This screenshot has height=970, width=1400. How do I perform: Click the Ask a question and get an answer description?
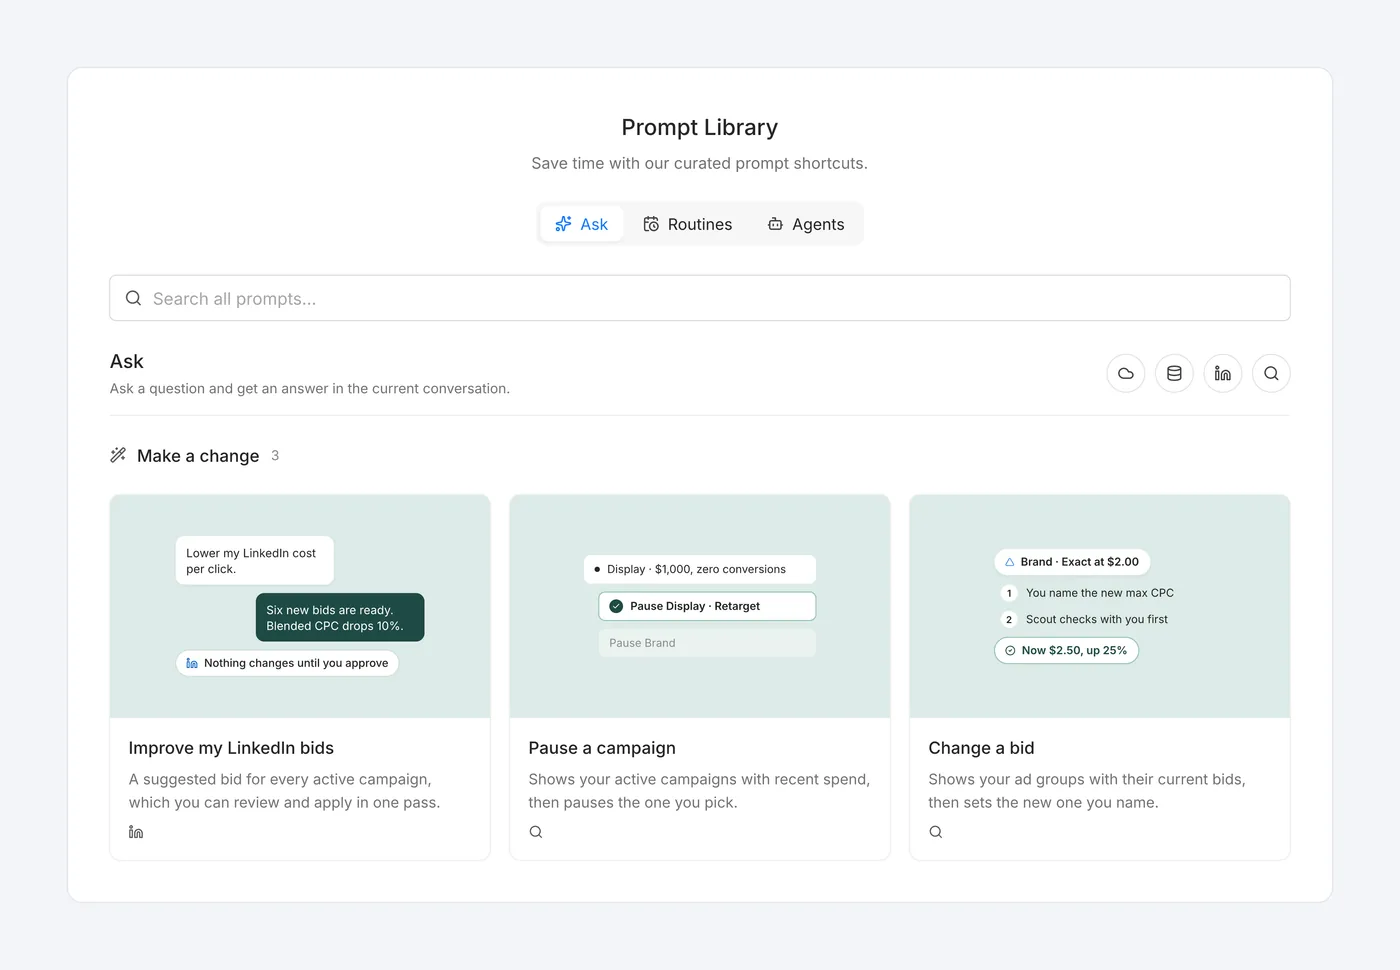(310, 389)
